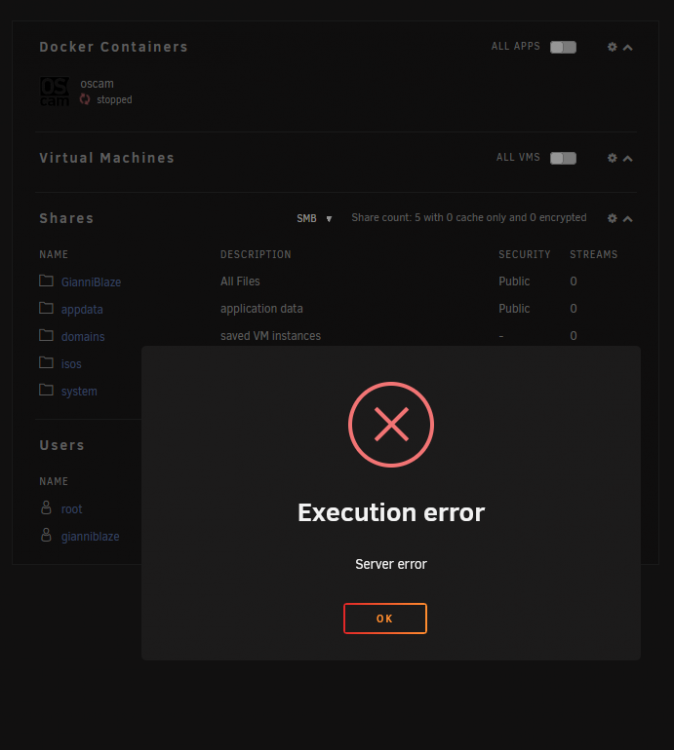Click the Server error message text

click(x=391, y=564)
